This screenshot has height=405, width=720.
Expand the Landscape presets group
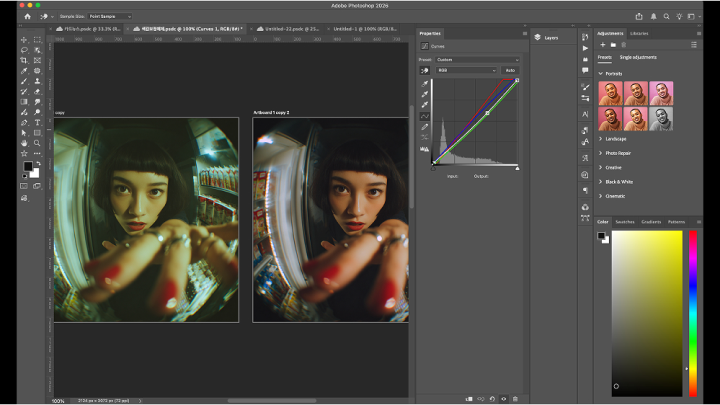617,138
